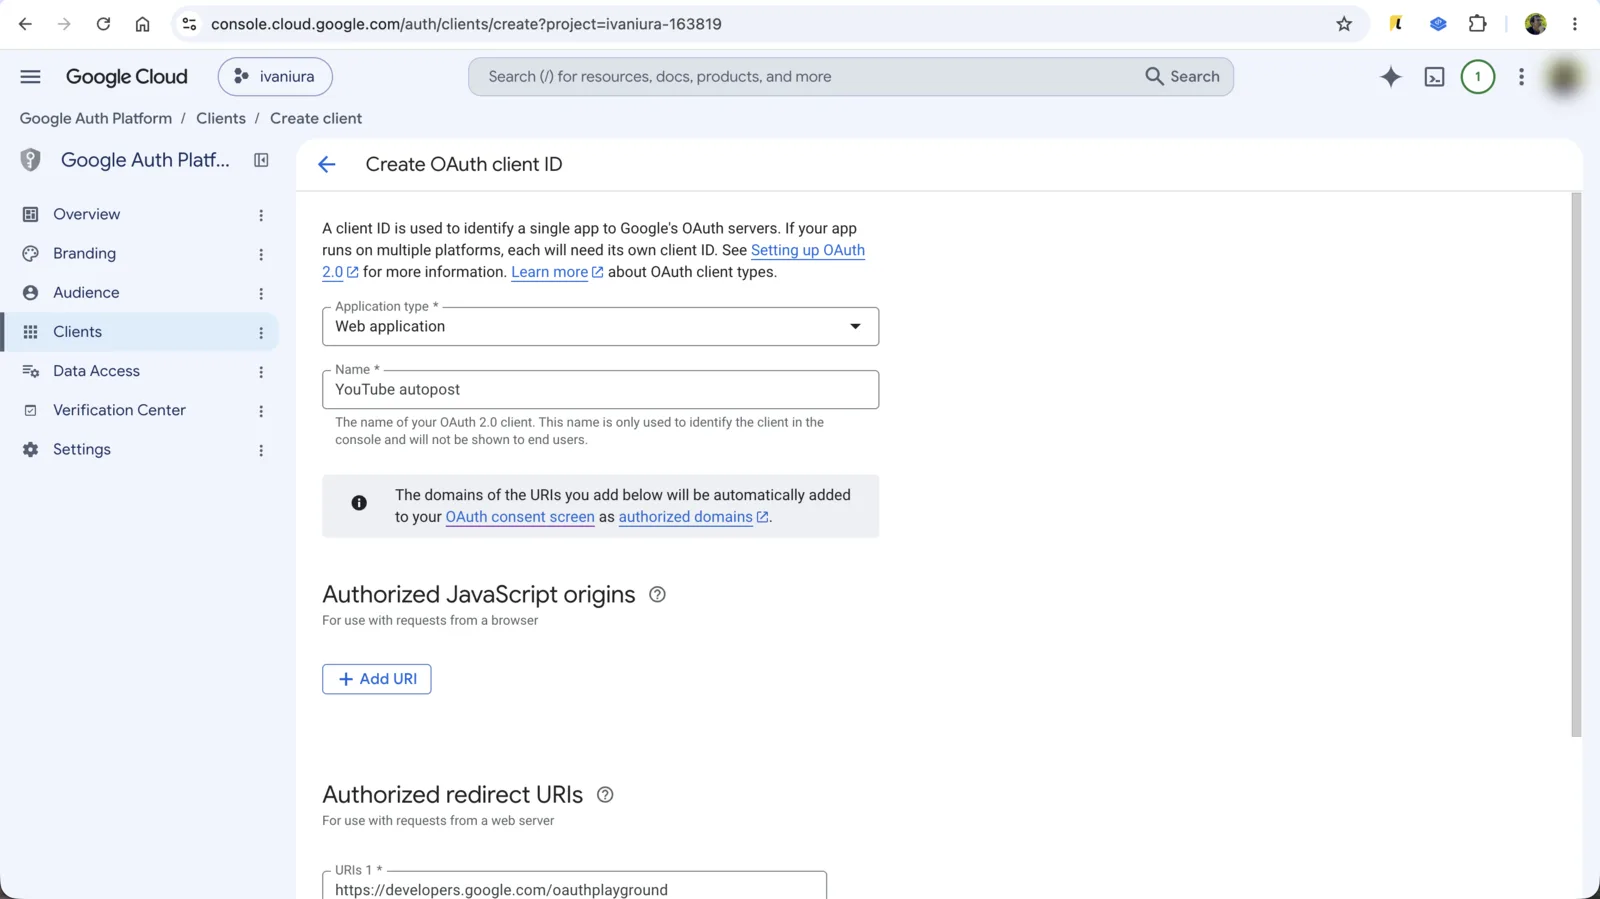Go to Clients breadcrumb link
The height and width of the screenshot is (899, 1600).
click(x=221, y=118)
